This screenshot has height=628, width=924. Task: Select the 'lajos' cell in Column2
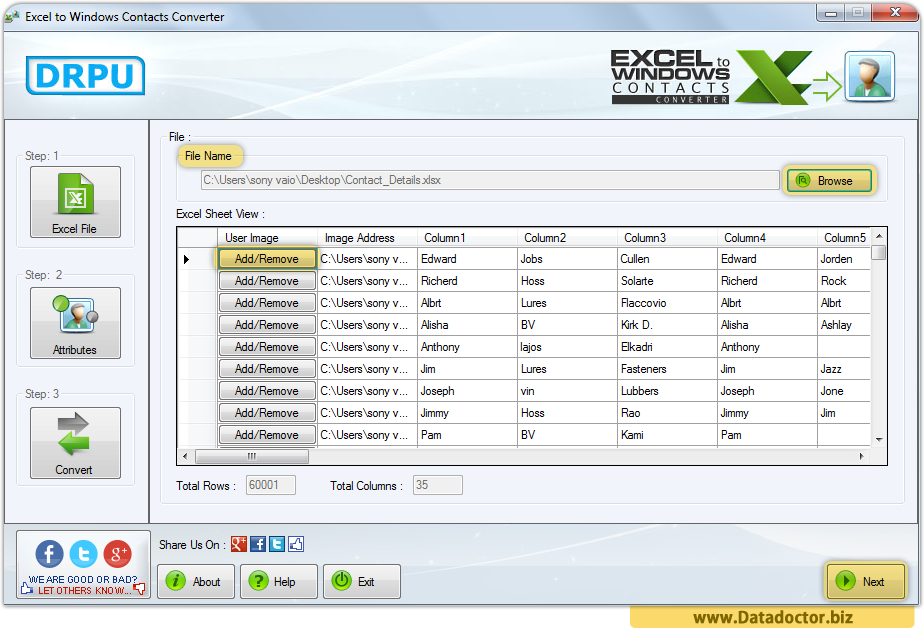[x=567, y=347]
